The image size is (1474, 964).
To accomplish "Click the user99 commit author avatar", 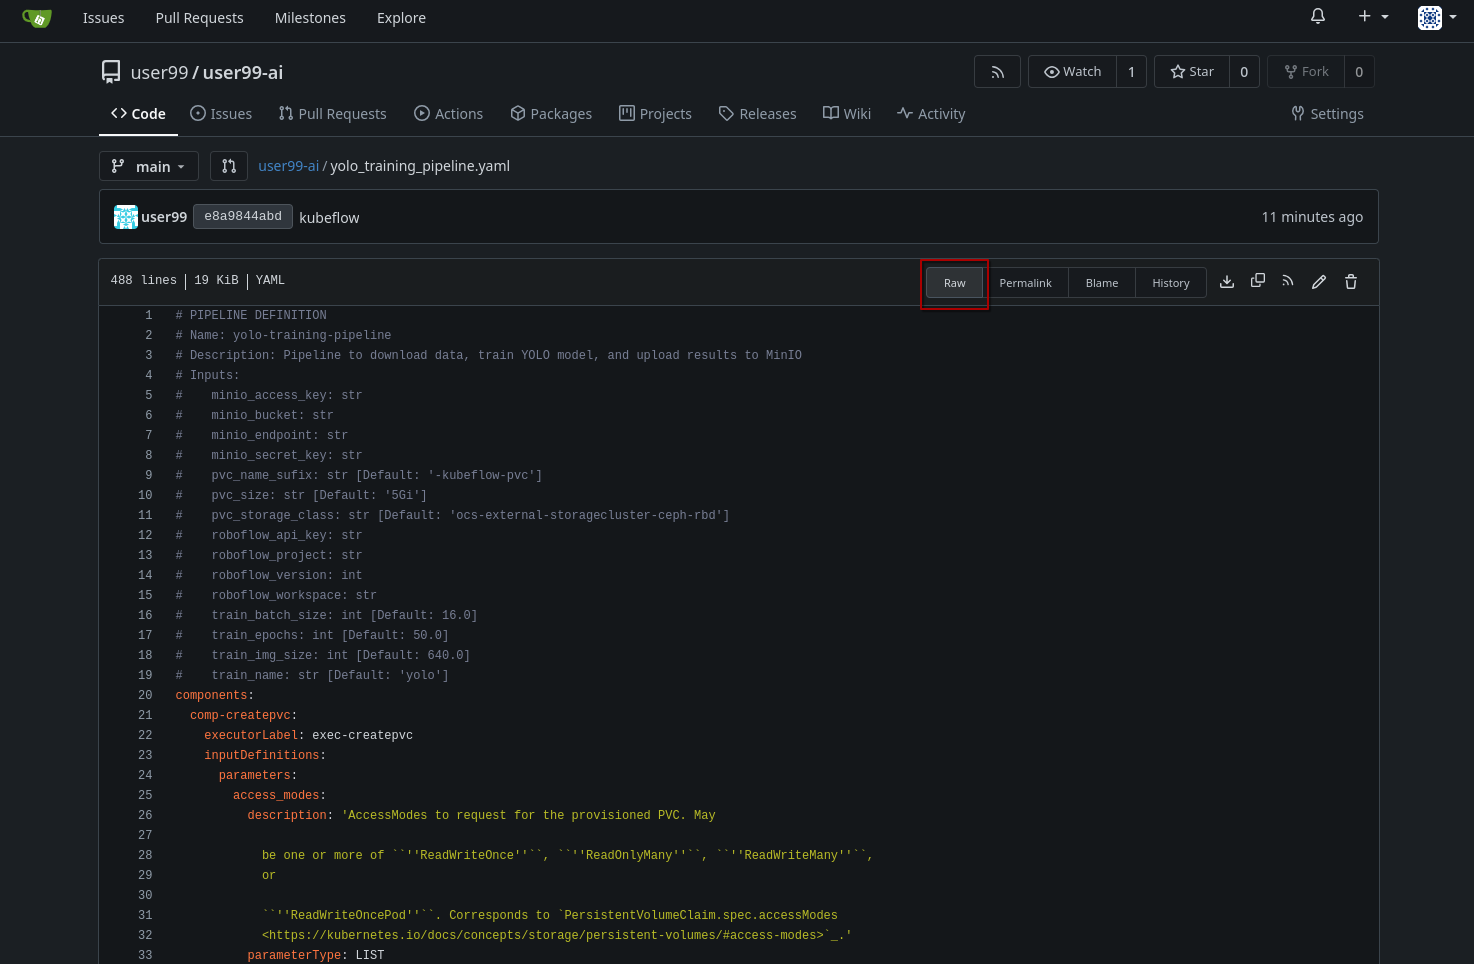I will pyautogui.click(x=125, y=217).
